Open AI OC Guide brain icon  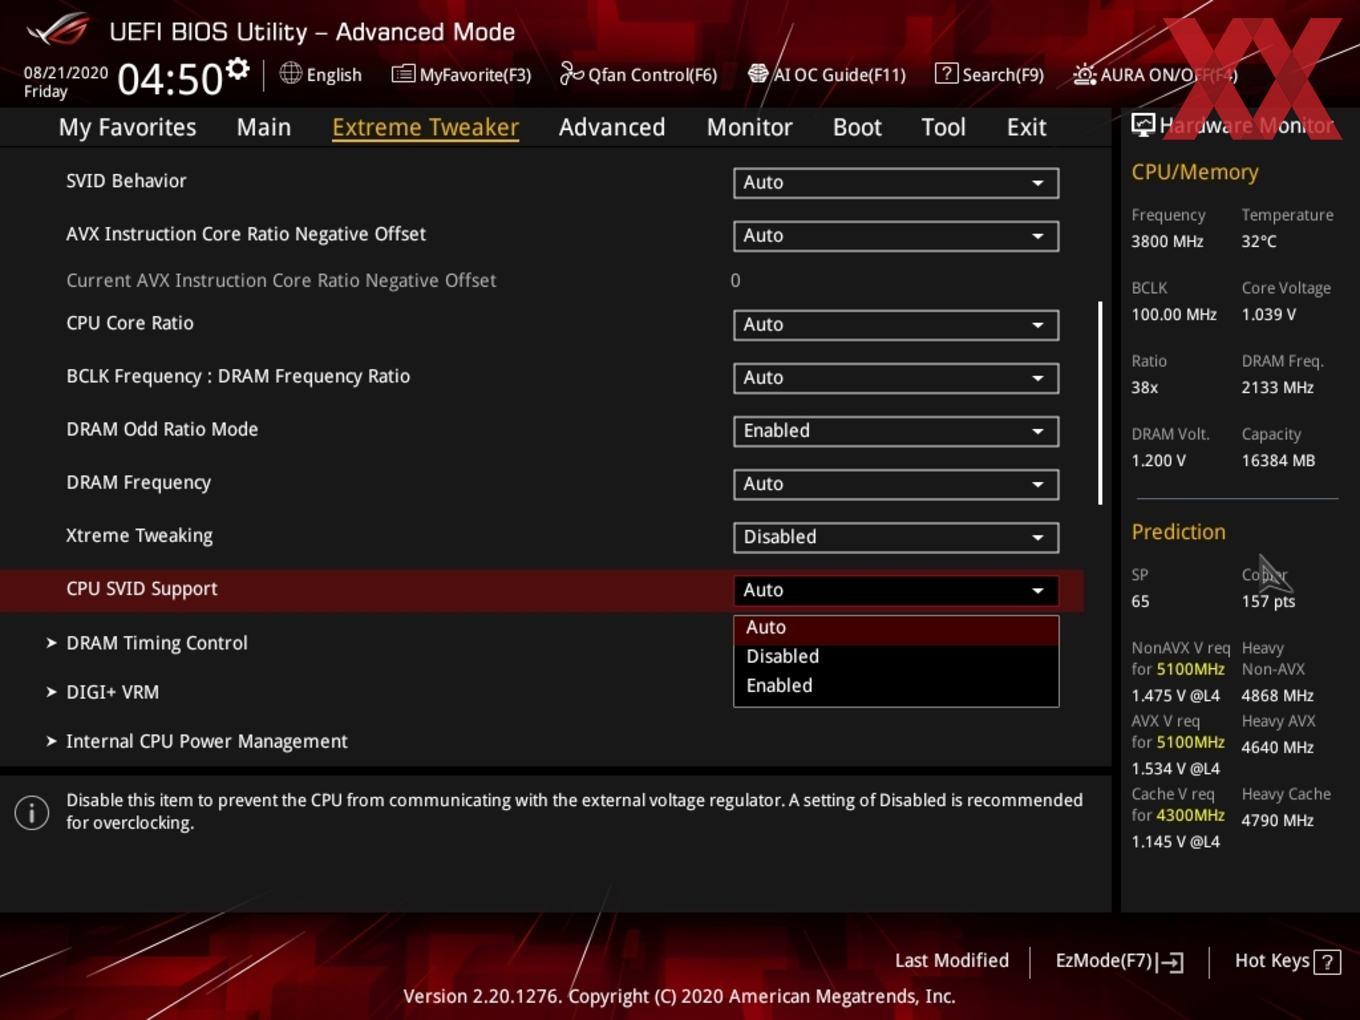[x=758, y=74]
